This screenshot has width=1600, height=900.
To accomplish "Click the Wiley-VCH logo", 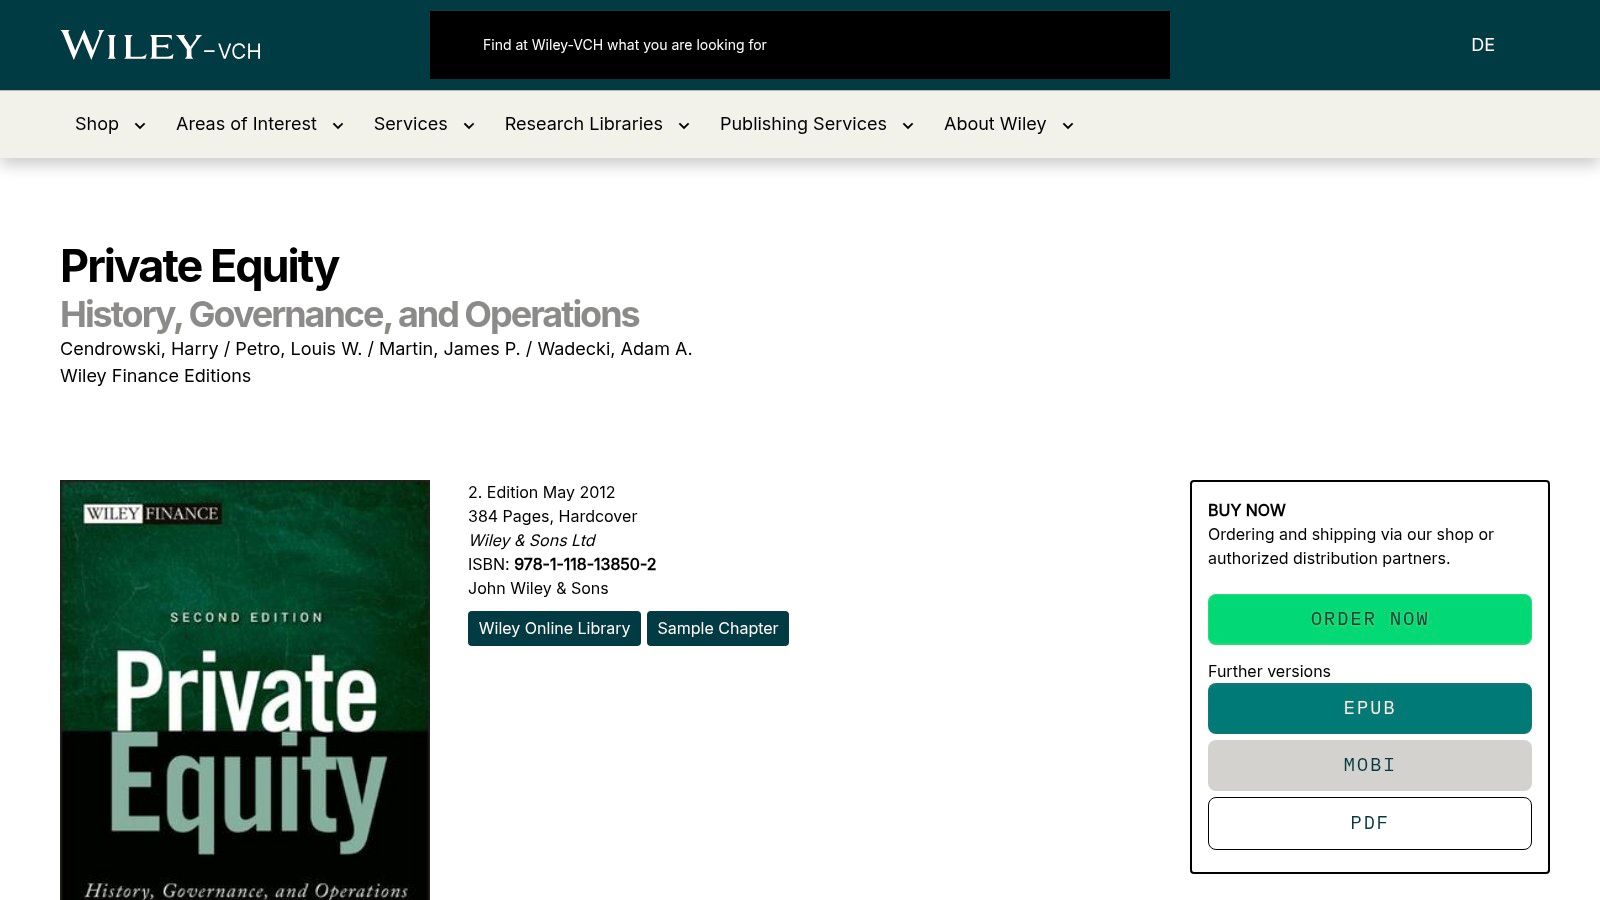I will point(161,45).
